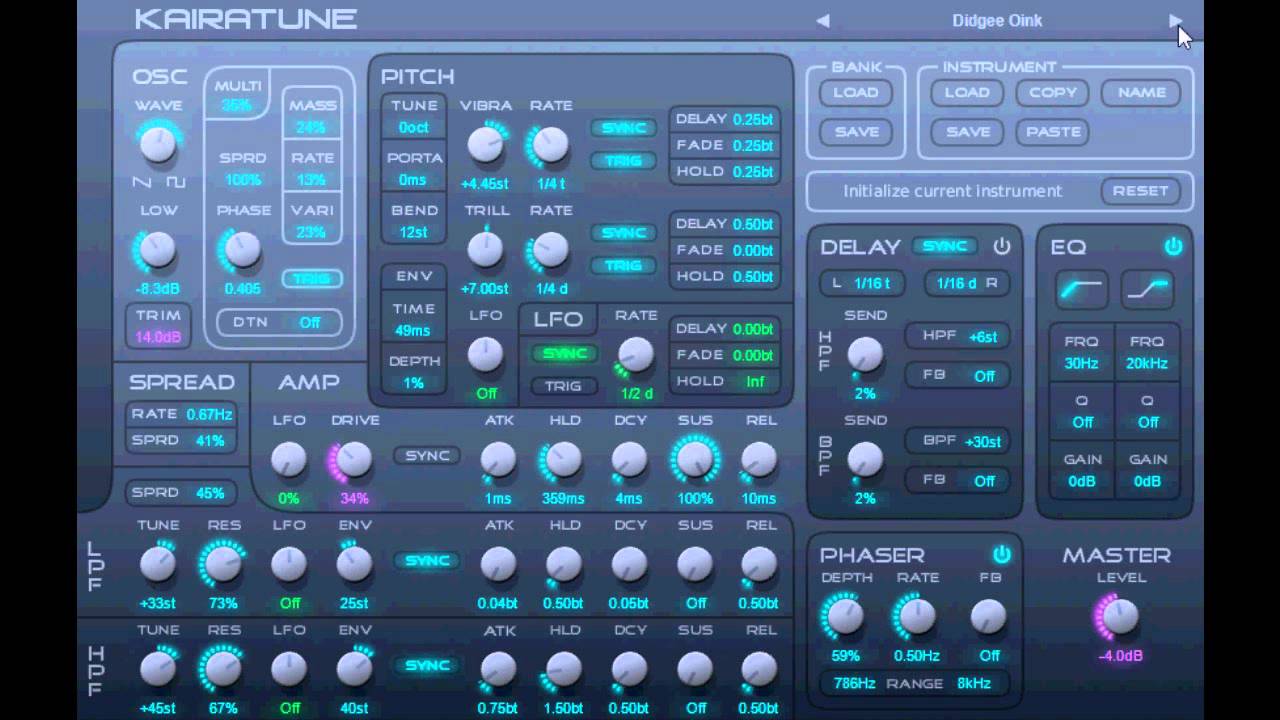Toggle the Amp envelope SYNC button
This screenshot has width=1280, height=720.
click(427, 456)
